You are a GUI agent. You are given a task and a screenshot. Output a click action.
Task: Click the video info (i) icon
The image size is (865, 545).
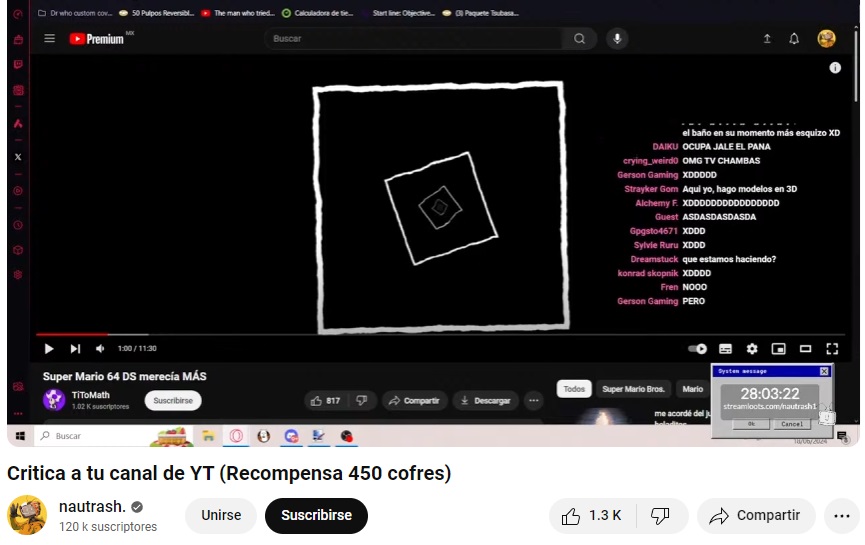[x=835, y=68]
